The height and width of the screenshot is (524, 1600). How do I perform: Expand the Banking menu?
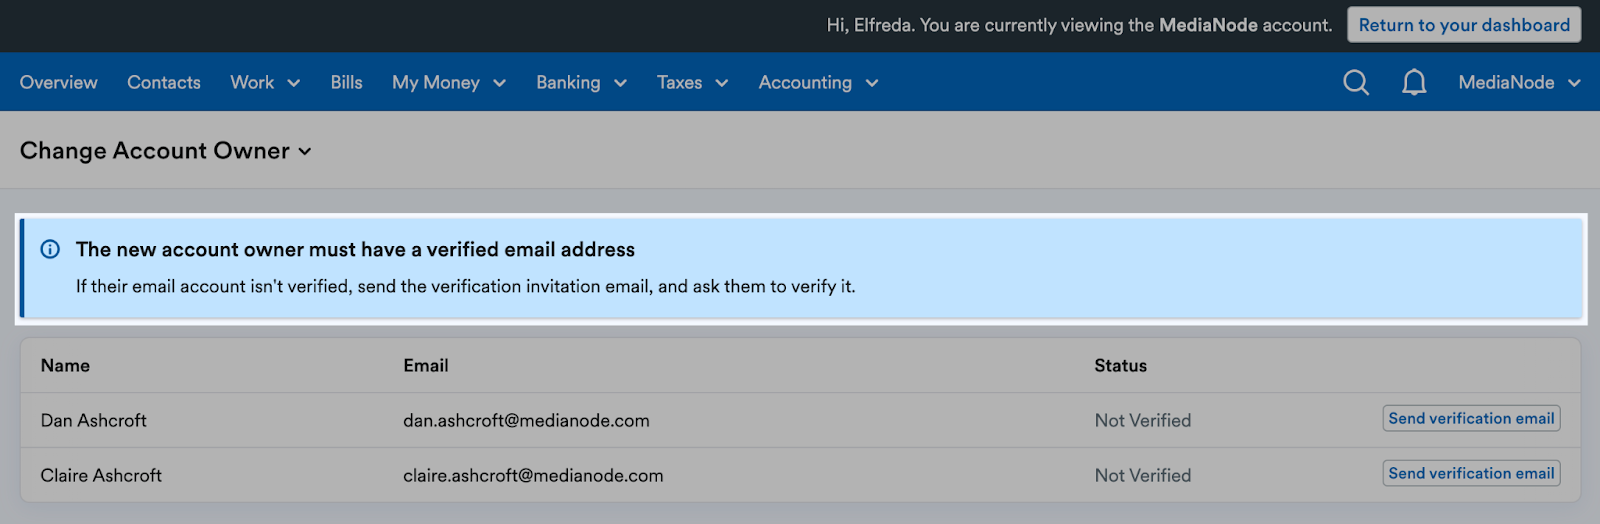581,82
